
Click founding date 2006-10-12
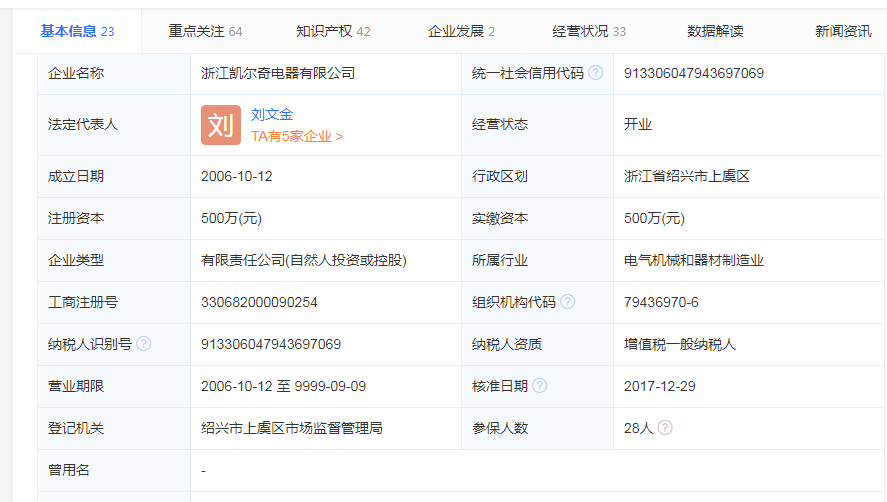pos(236,177)
